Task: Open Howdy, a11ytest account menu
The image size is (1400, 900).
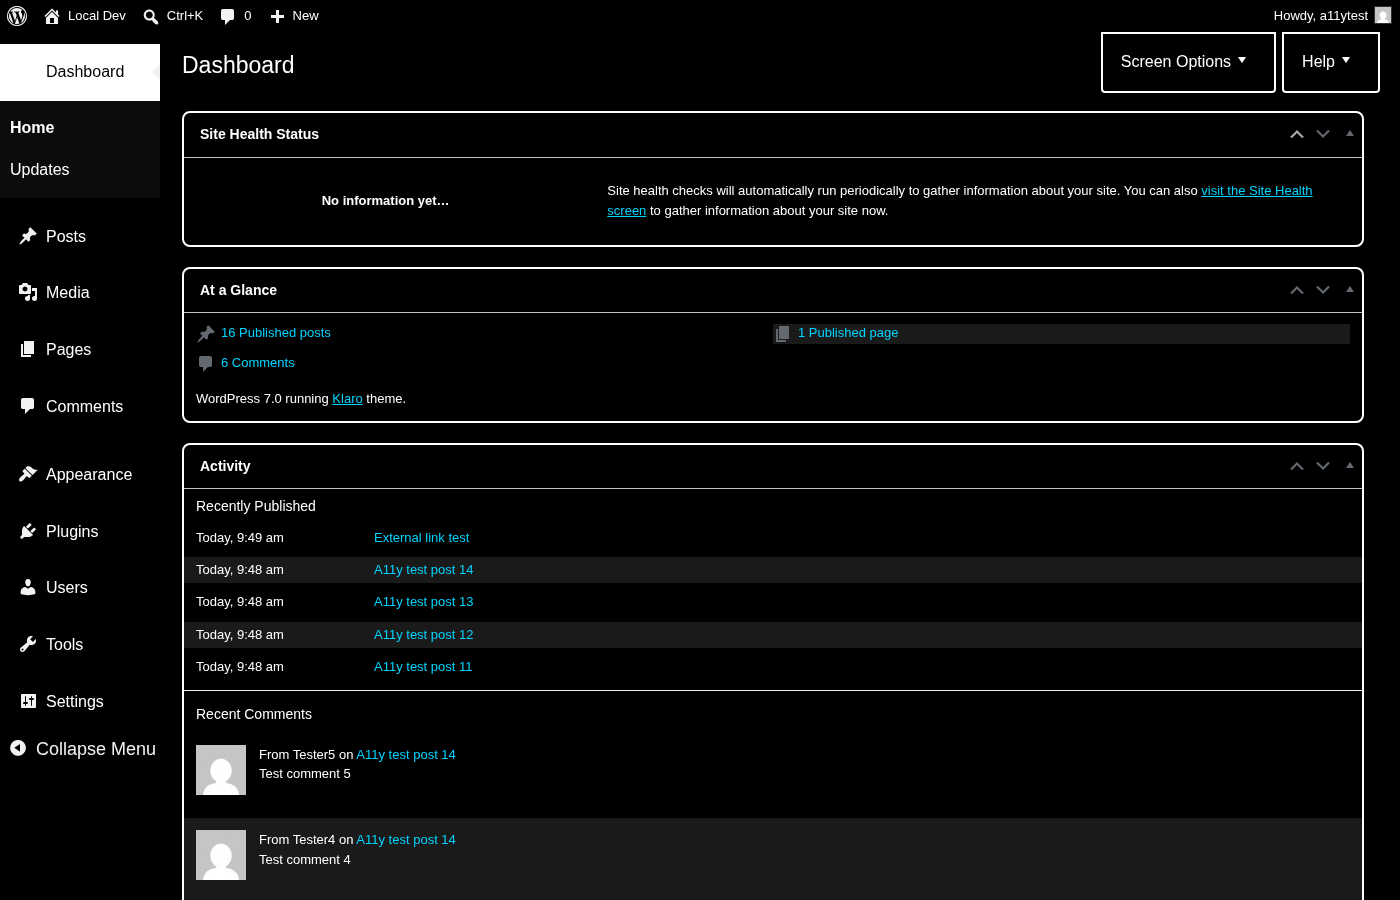Action: tap(1331, 16)
